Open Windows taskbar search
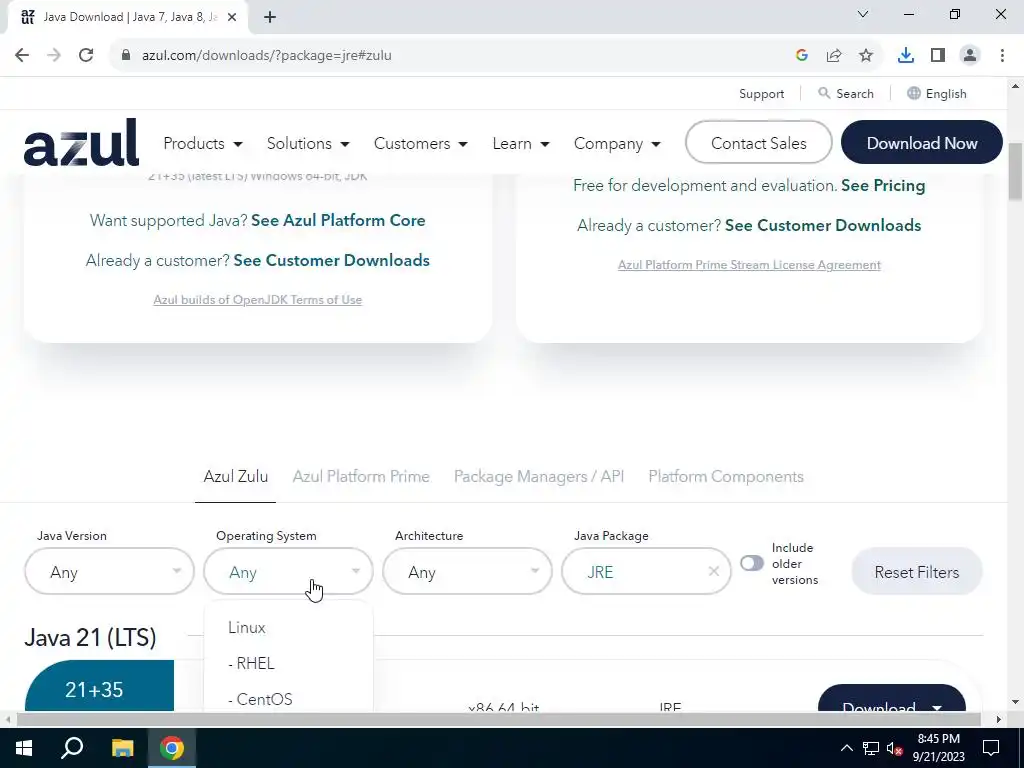Screen dimensions: 1024x768 (72, 748)
